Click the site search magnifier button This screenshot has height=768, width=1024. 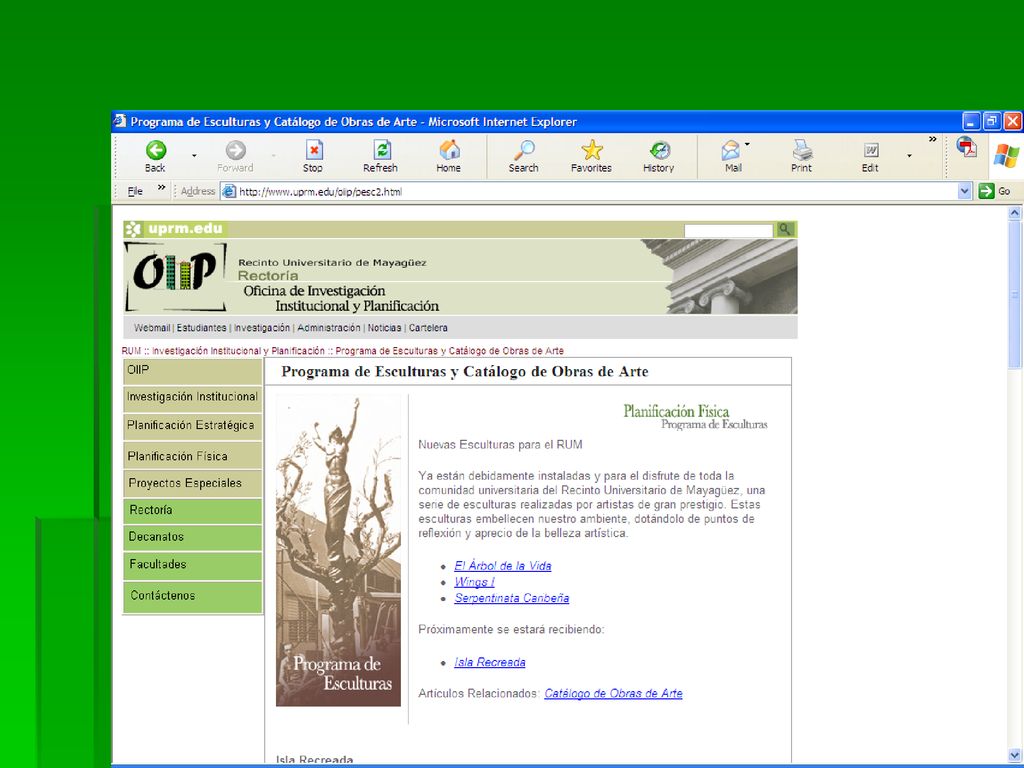(785, 229)
